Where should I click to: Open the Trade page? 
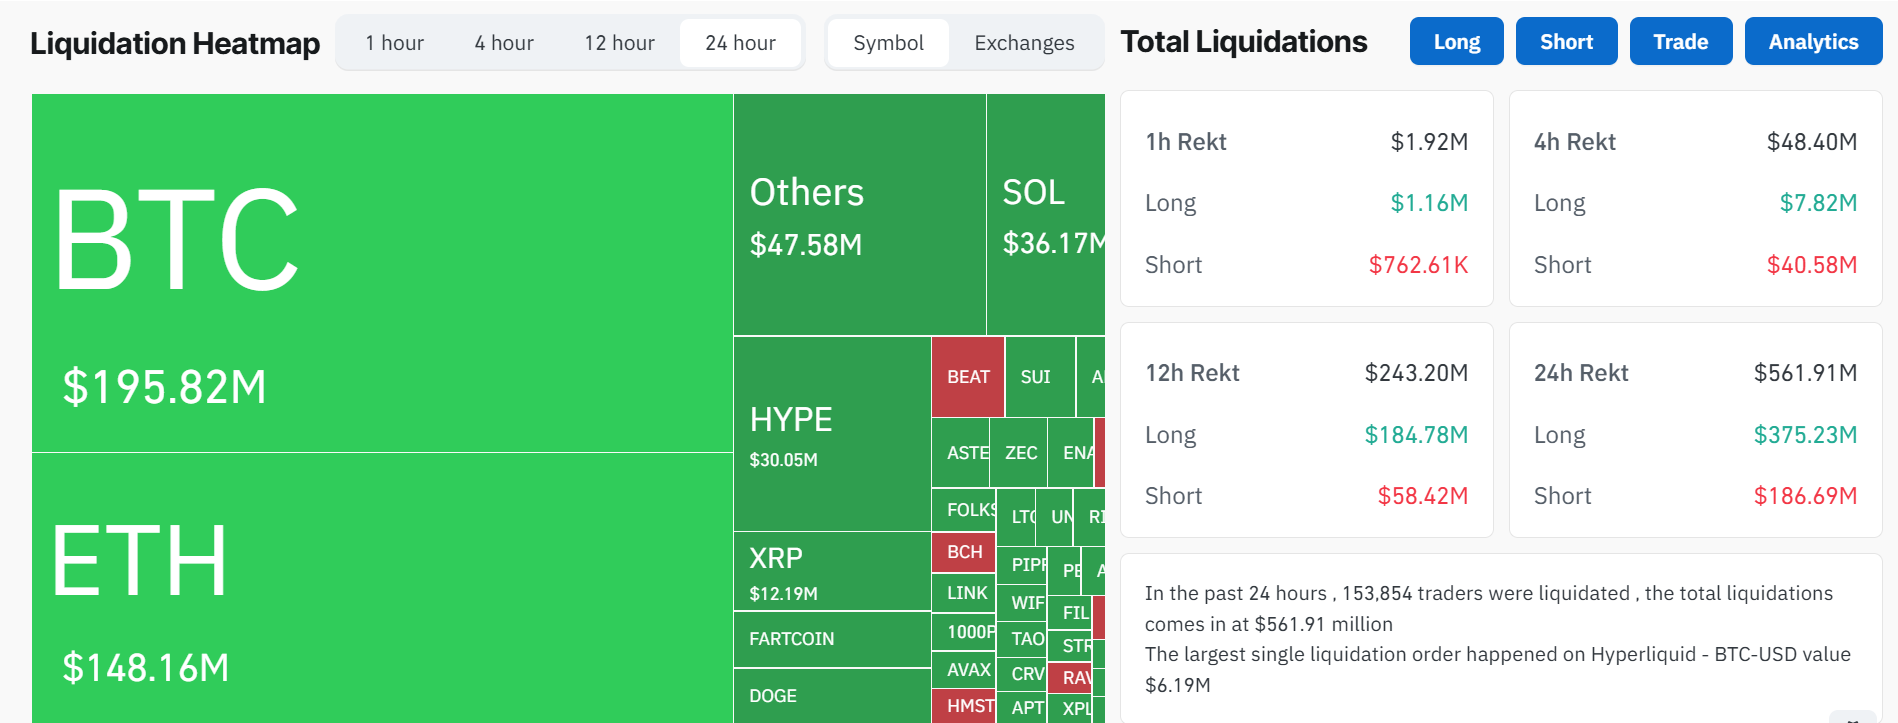[x=1680, y=41]
